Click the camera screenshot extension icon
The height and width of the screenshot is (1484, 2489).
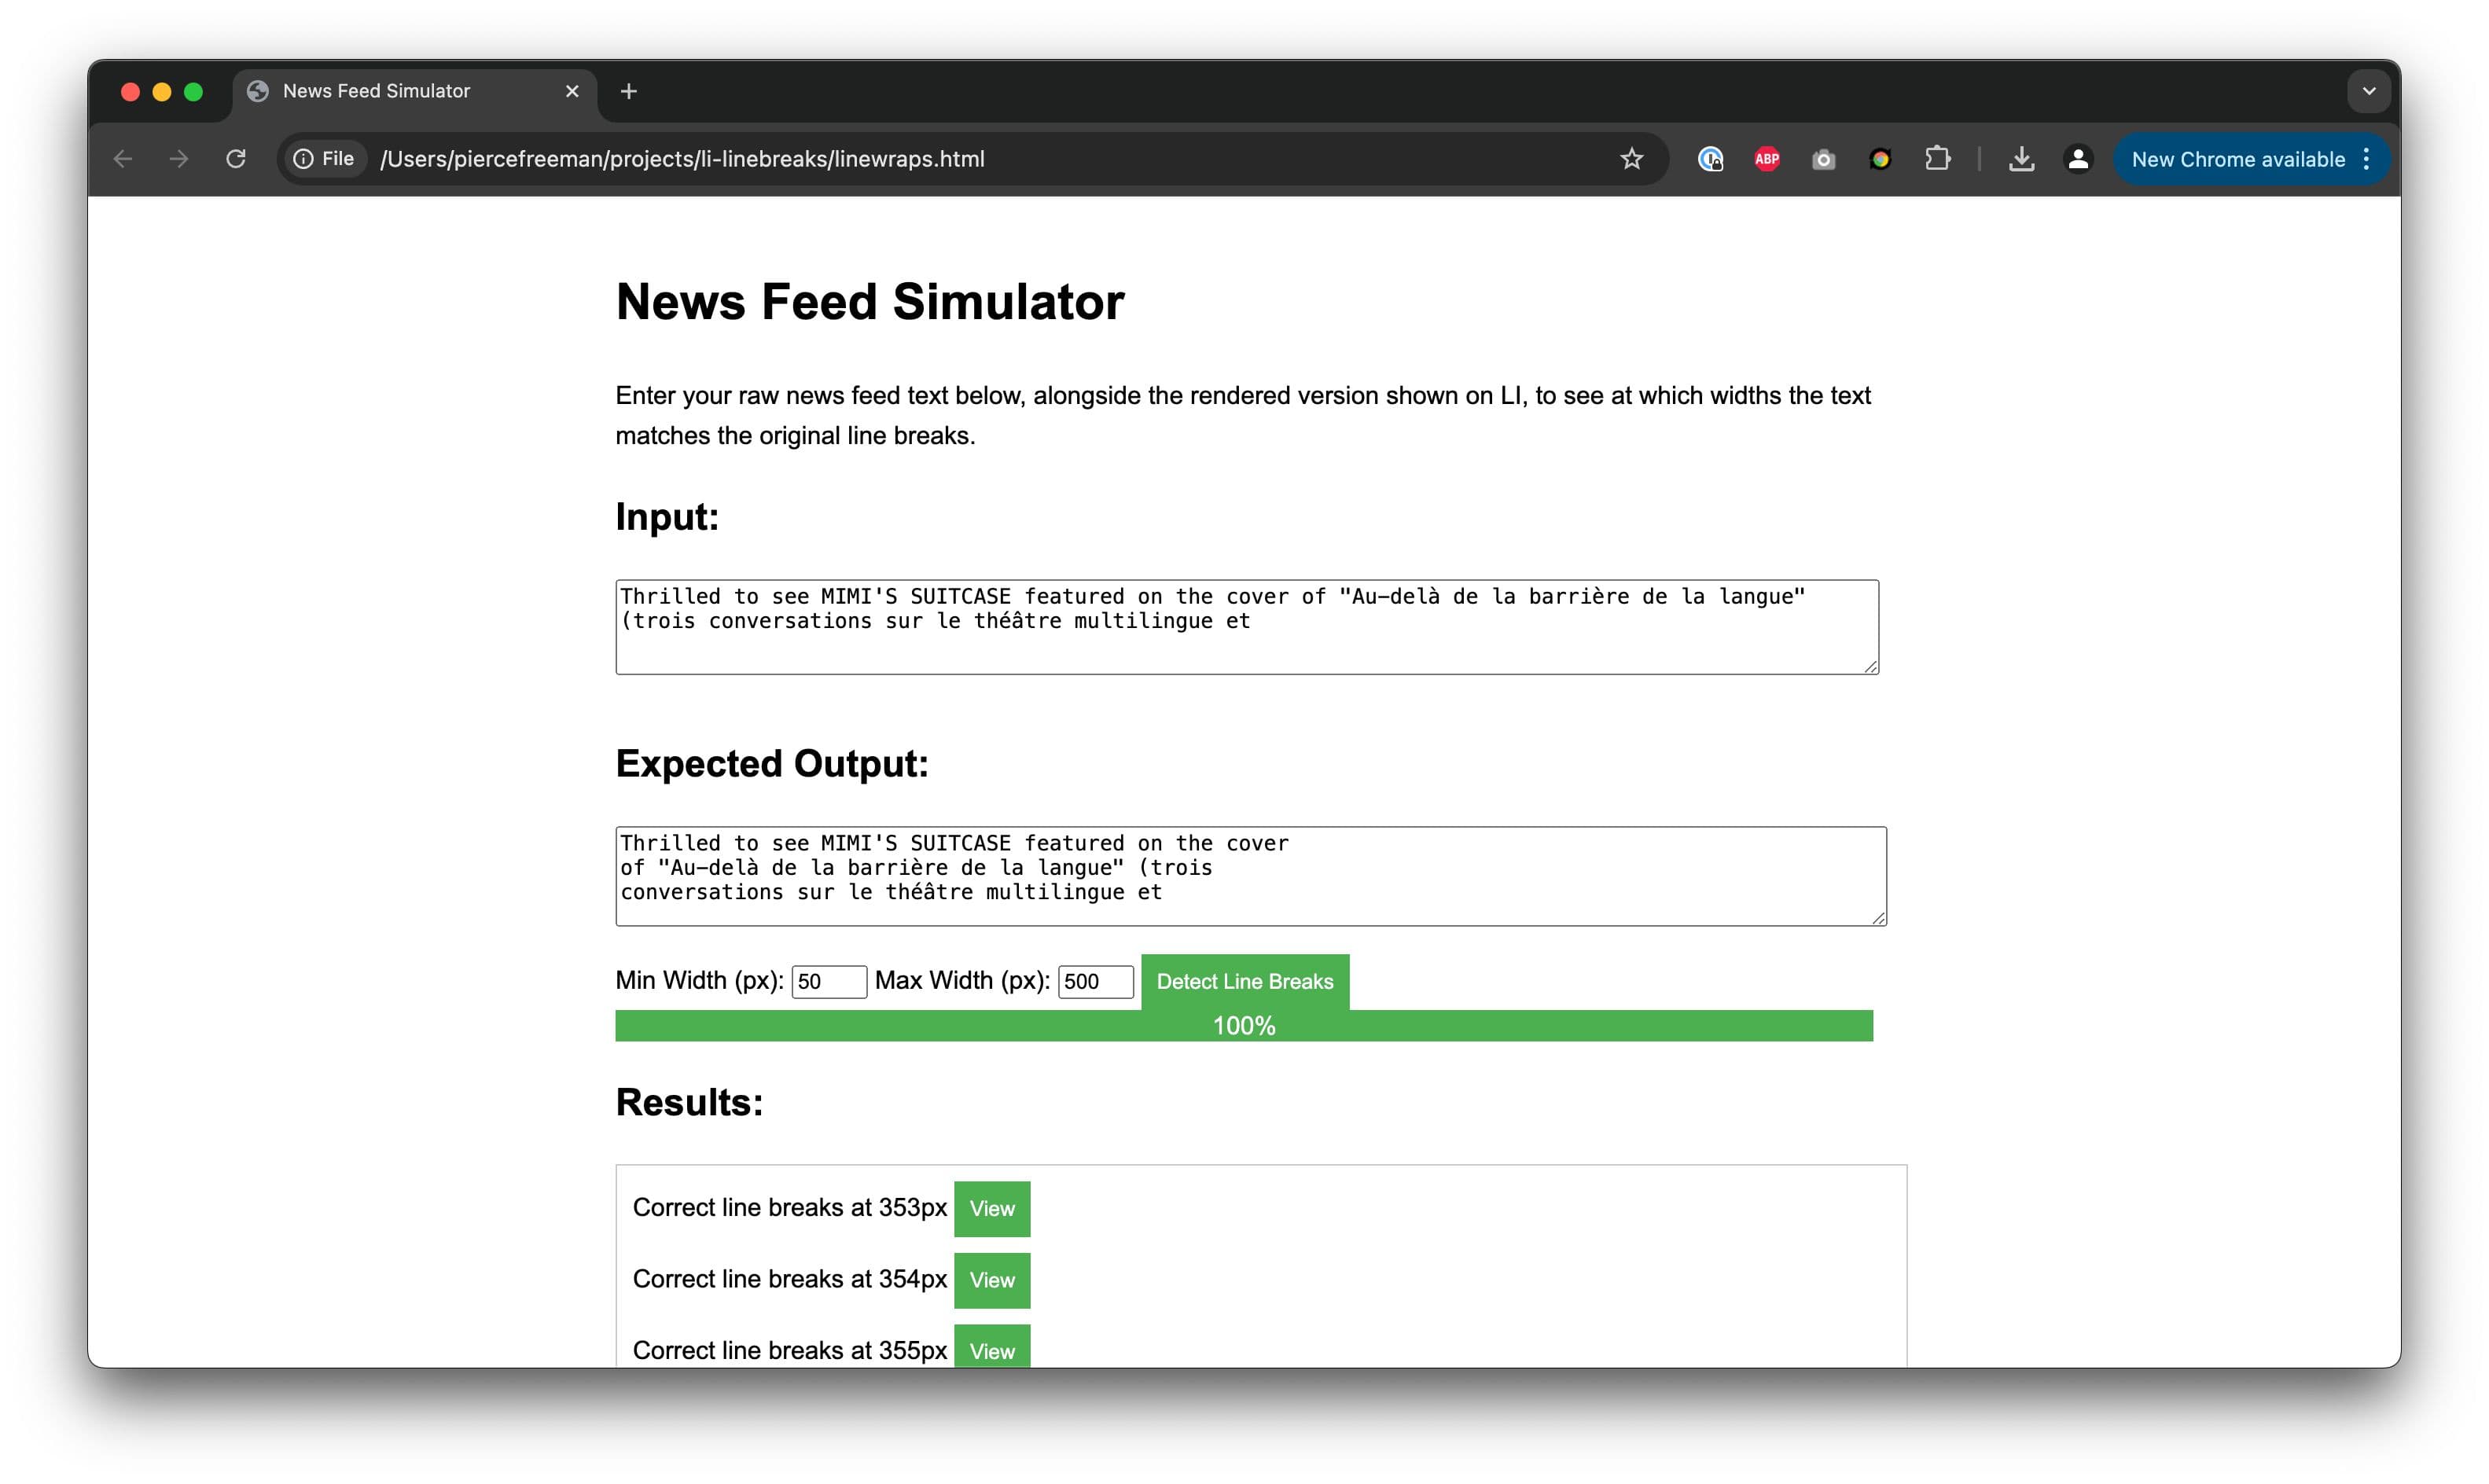click(1823, 159)
